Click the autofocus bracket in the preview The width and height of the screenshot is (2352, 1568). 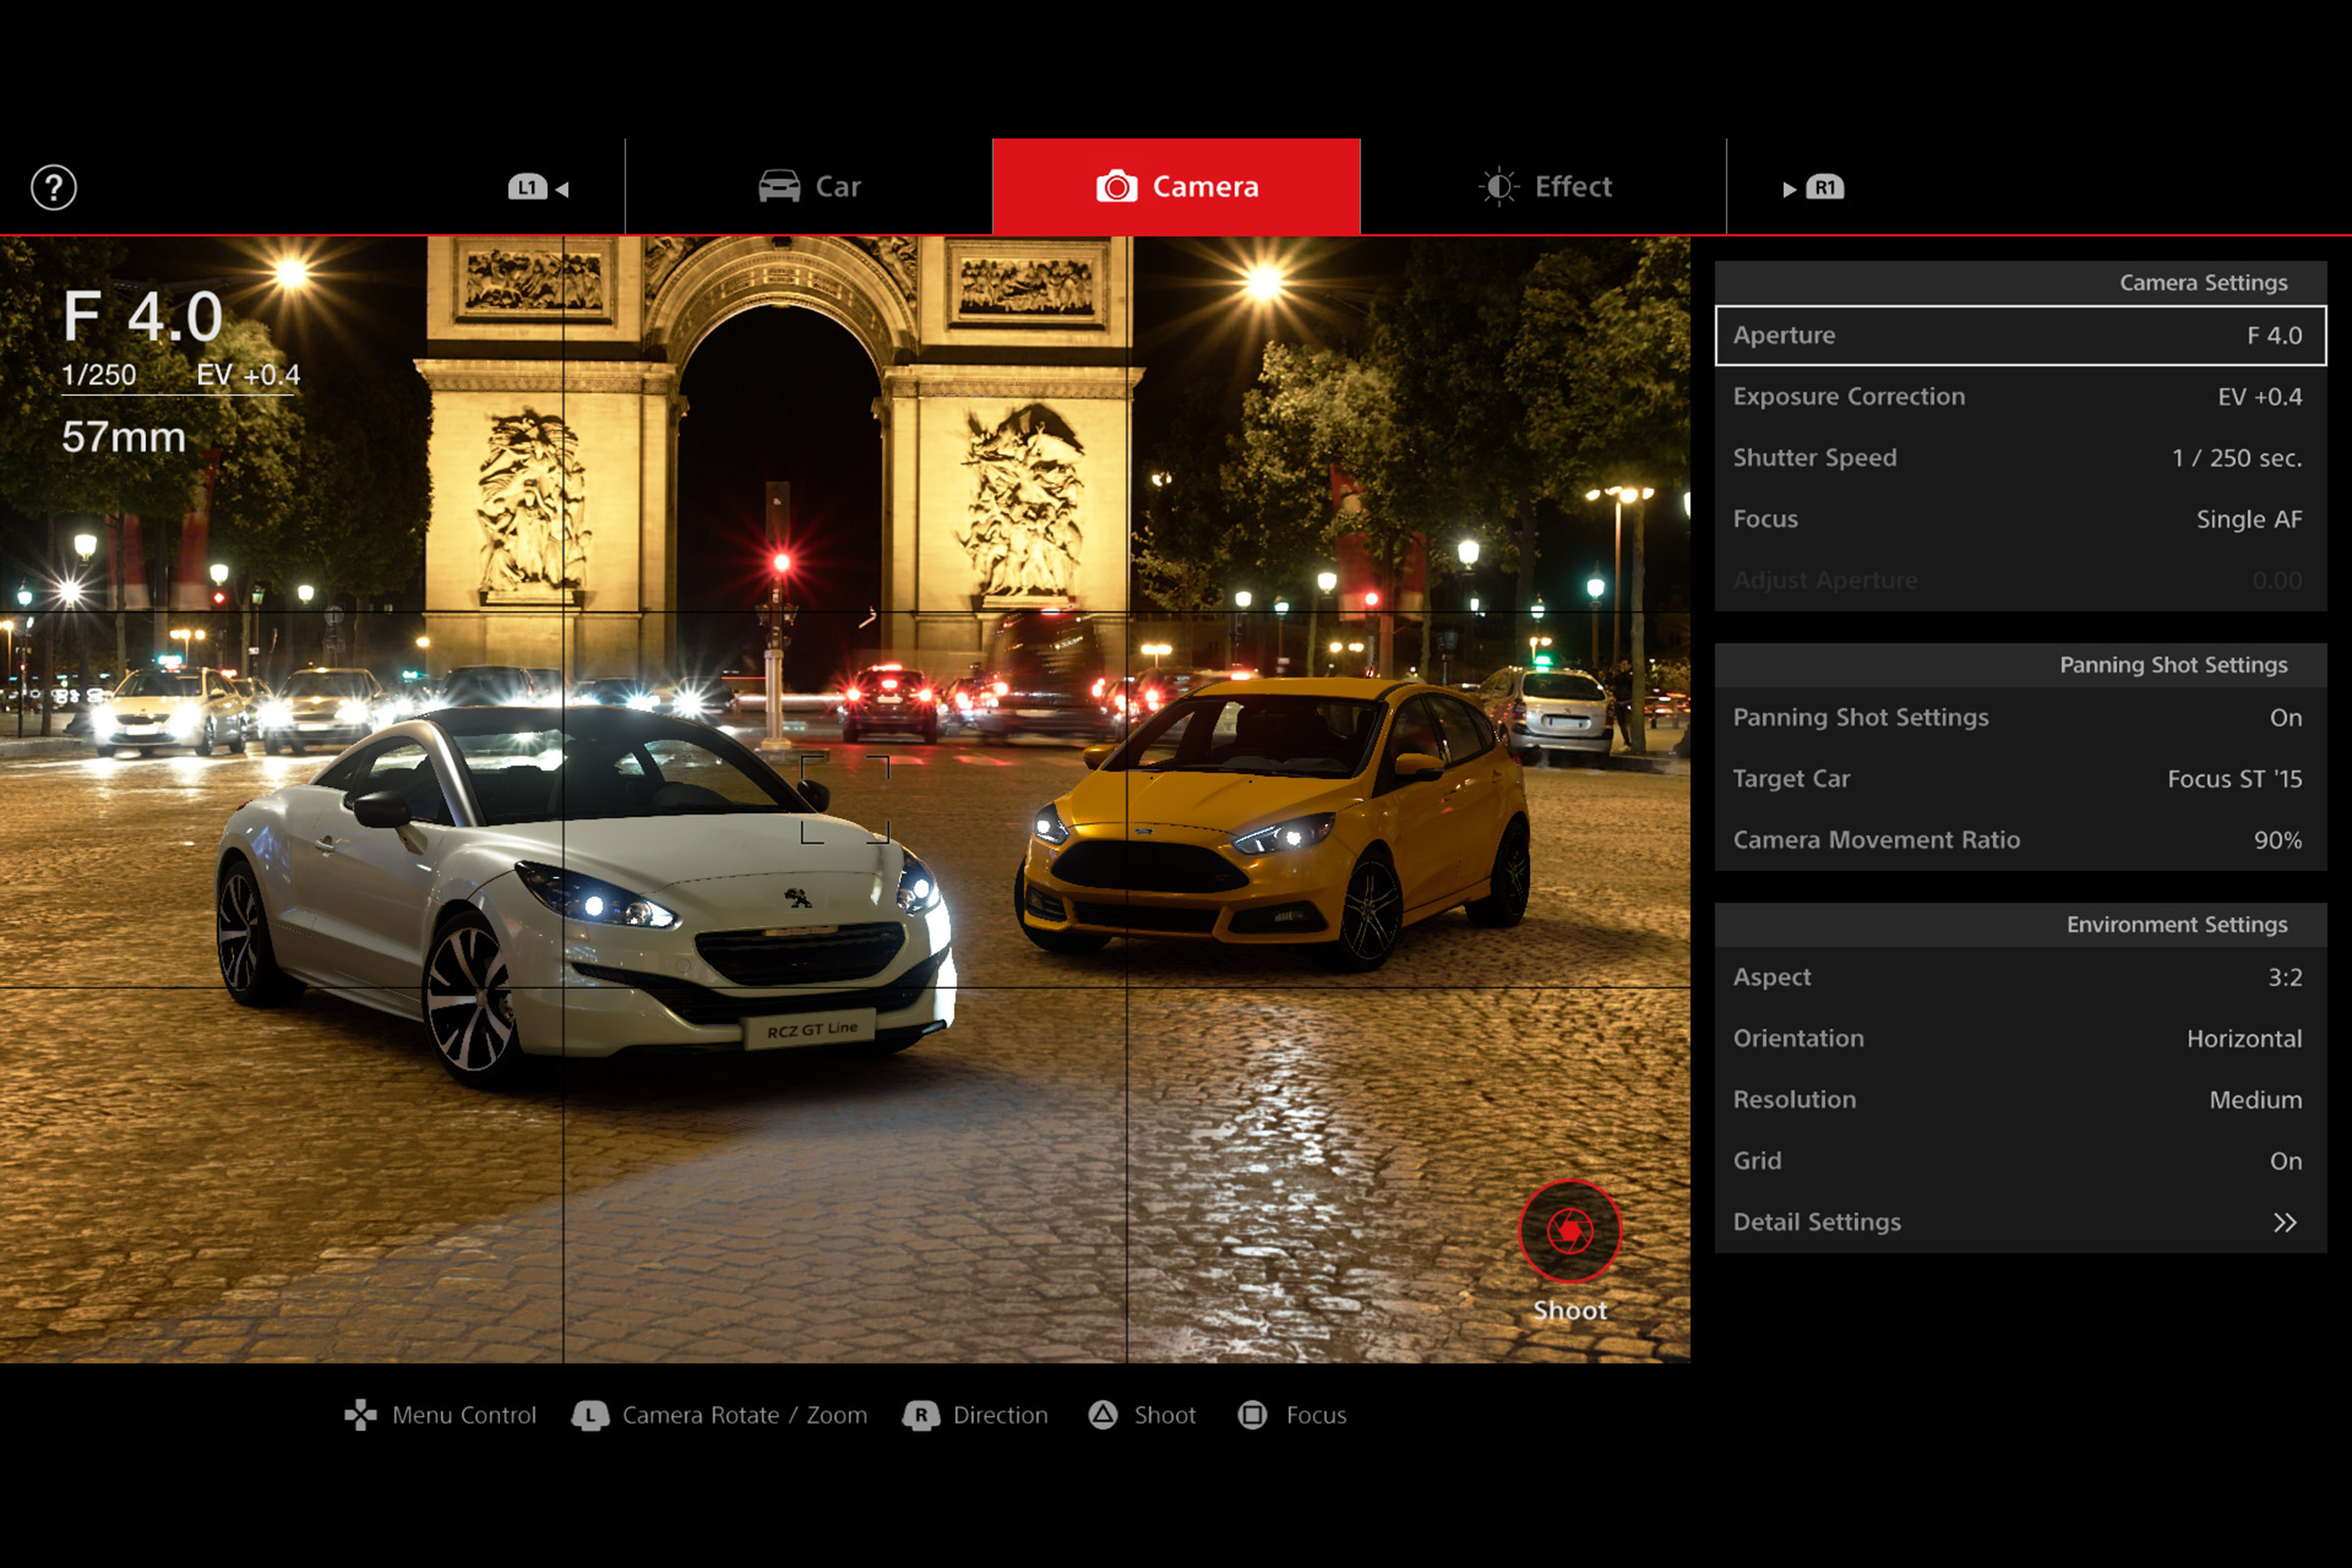(x=845, y=799)
